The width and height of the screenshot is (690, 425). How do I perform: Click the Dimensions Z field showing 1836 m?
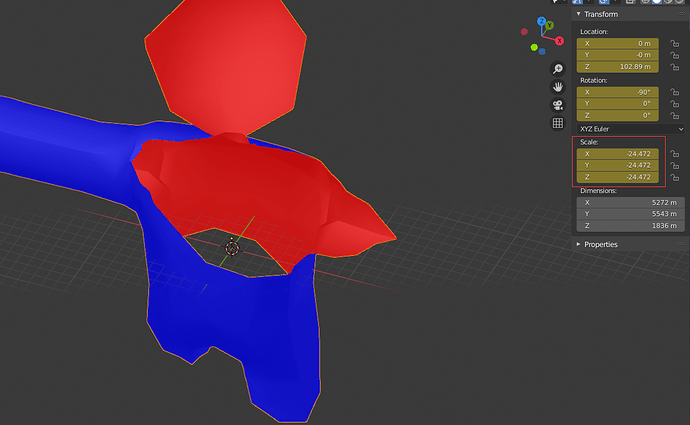point(630,226)
